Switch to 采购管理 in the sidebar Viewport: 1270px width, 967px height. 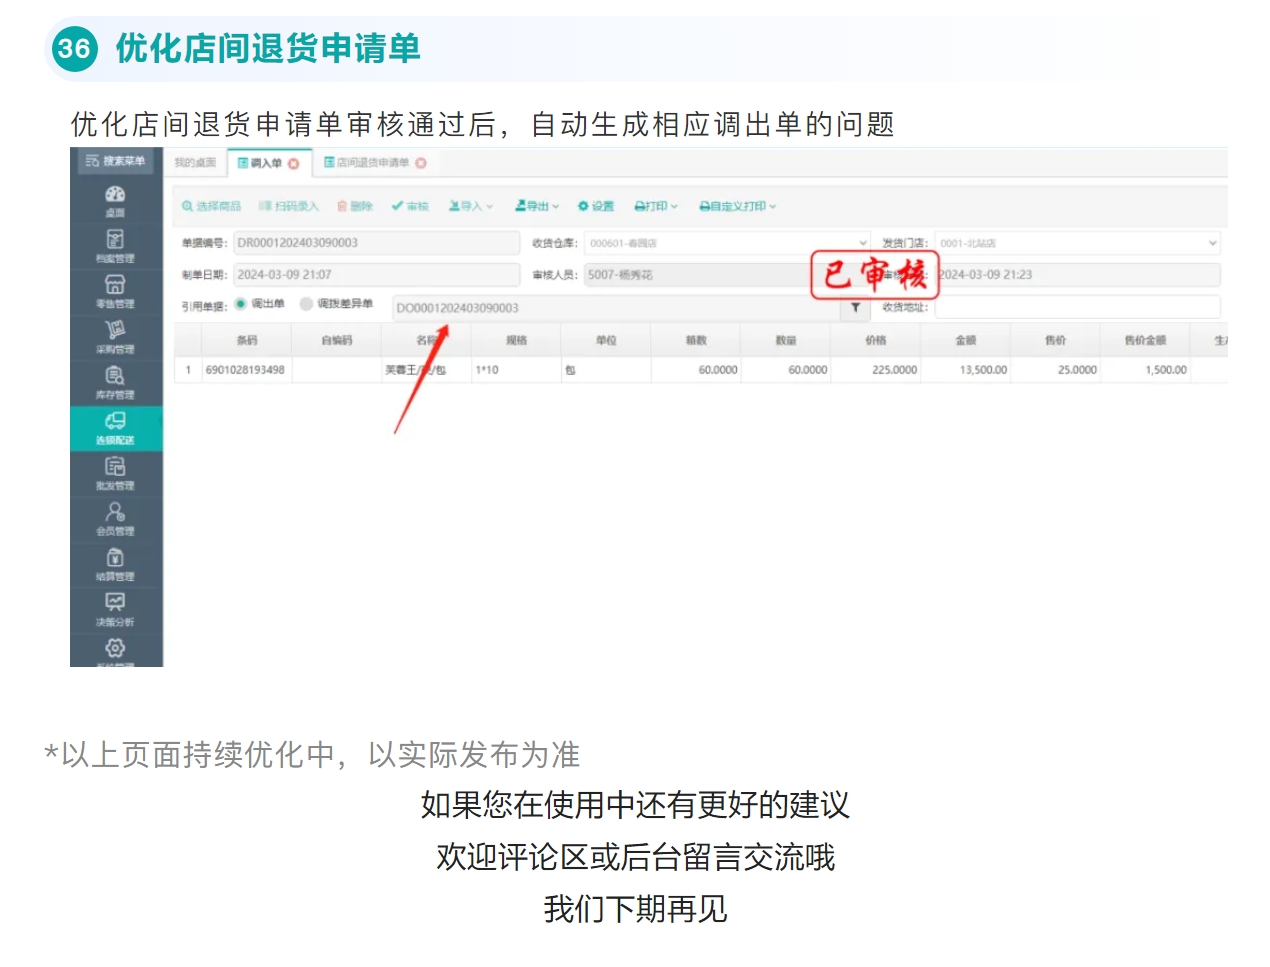[x=115, y=337]
